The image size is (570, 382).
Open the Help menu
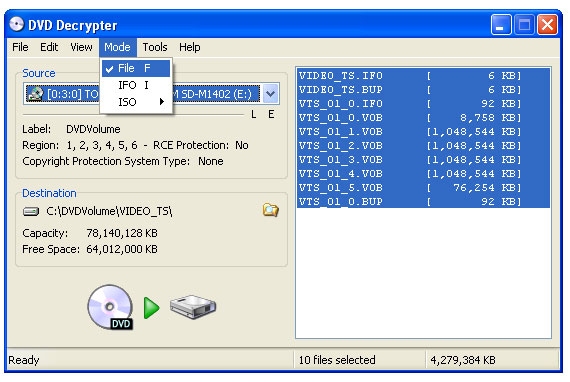(189, 47)
